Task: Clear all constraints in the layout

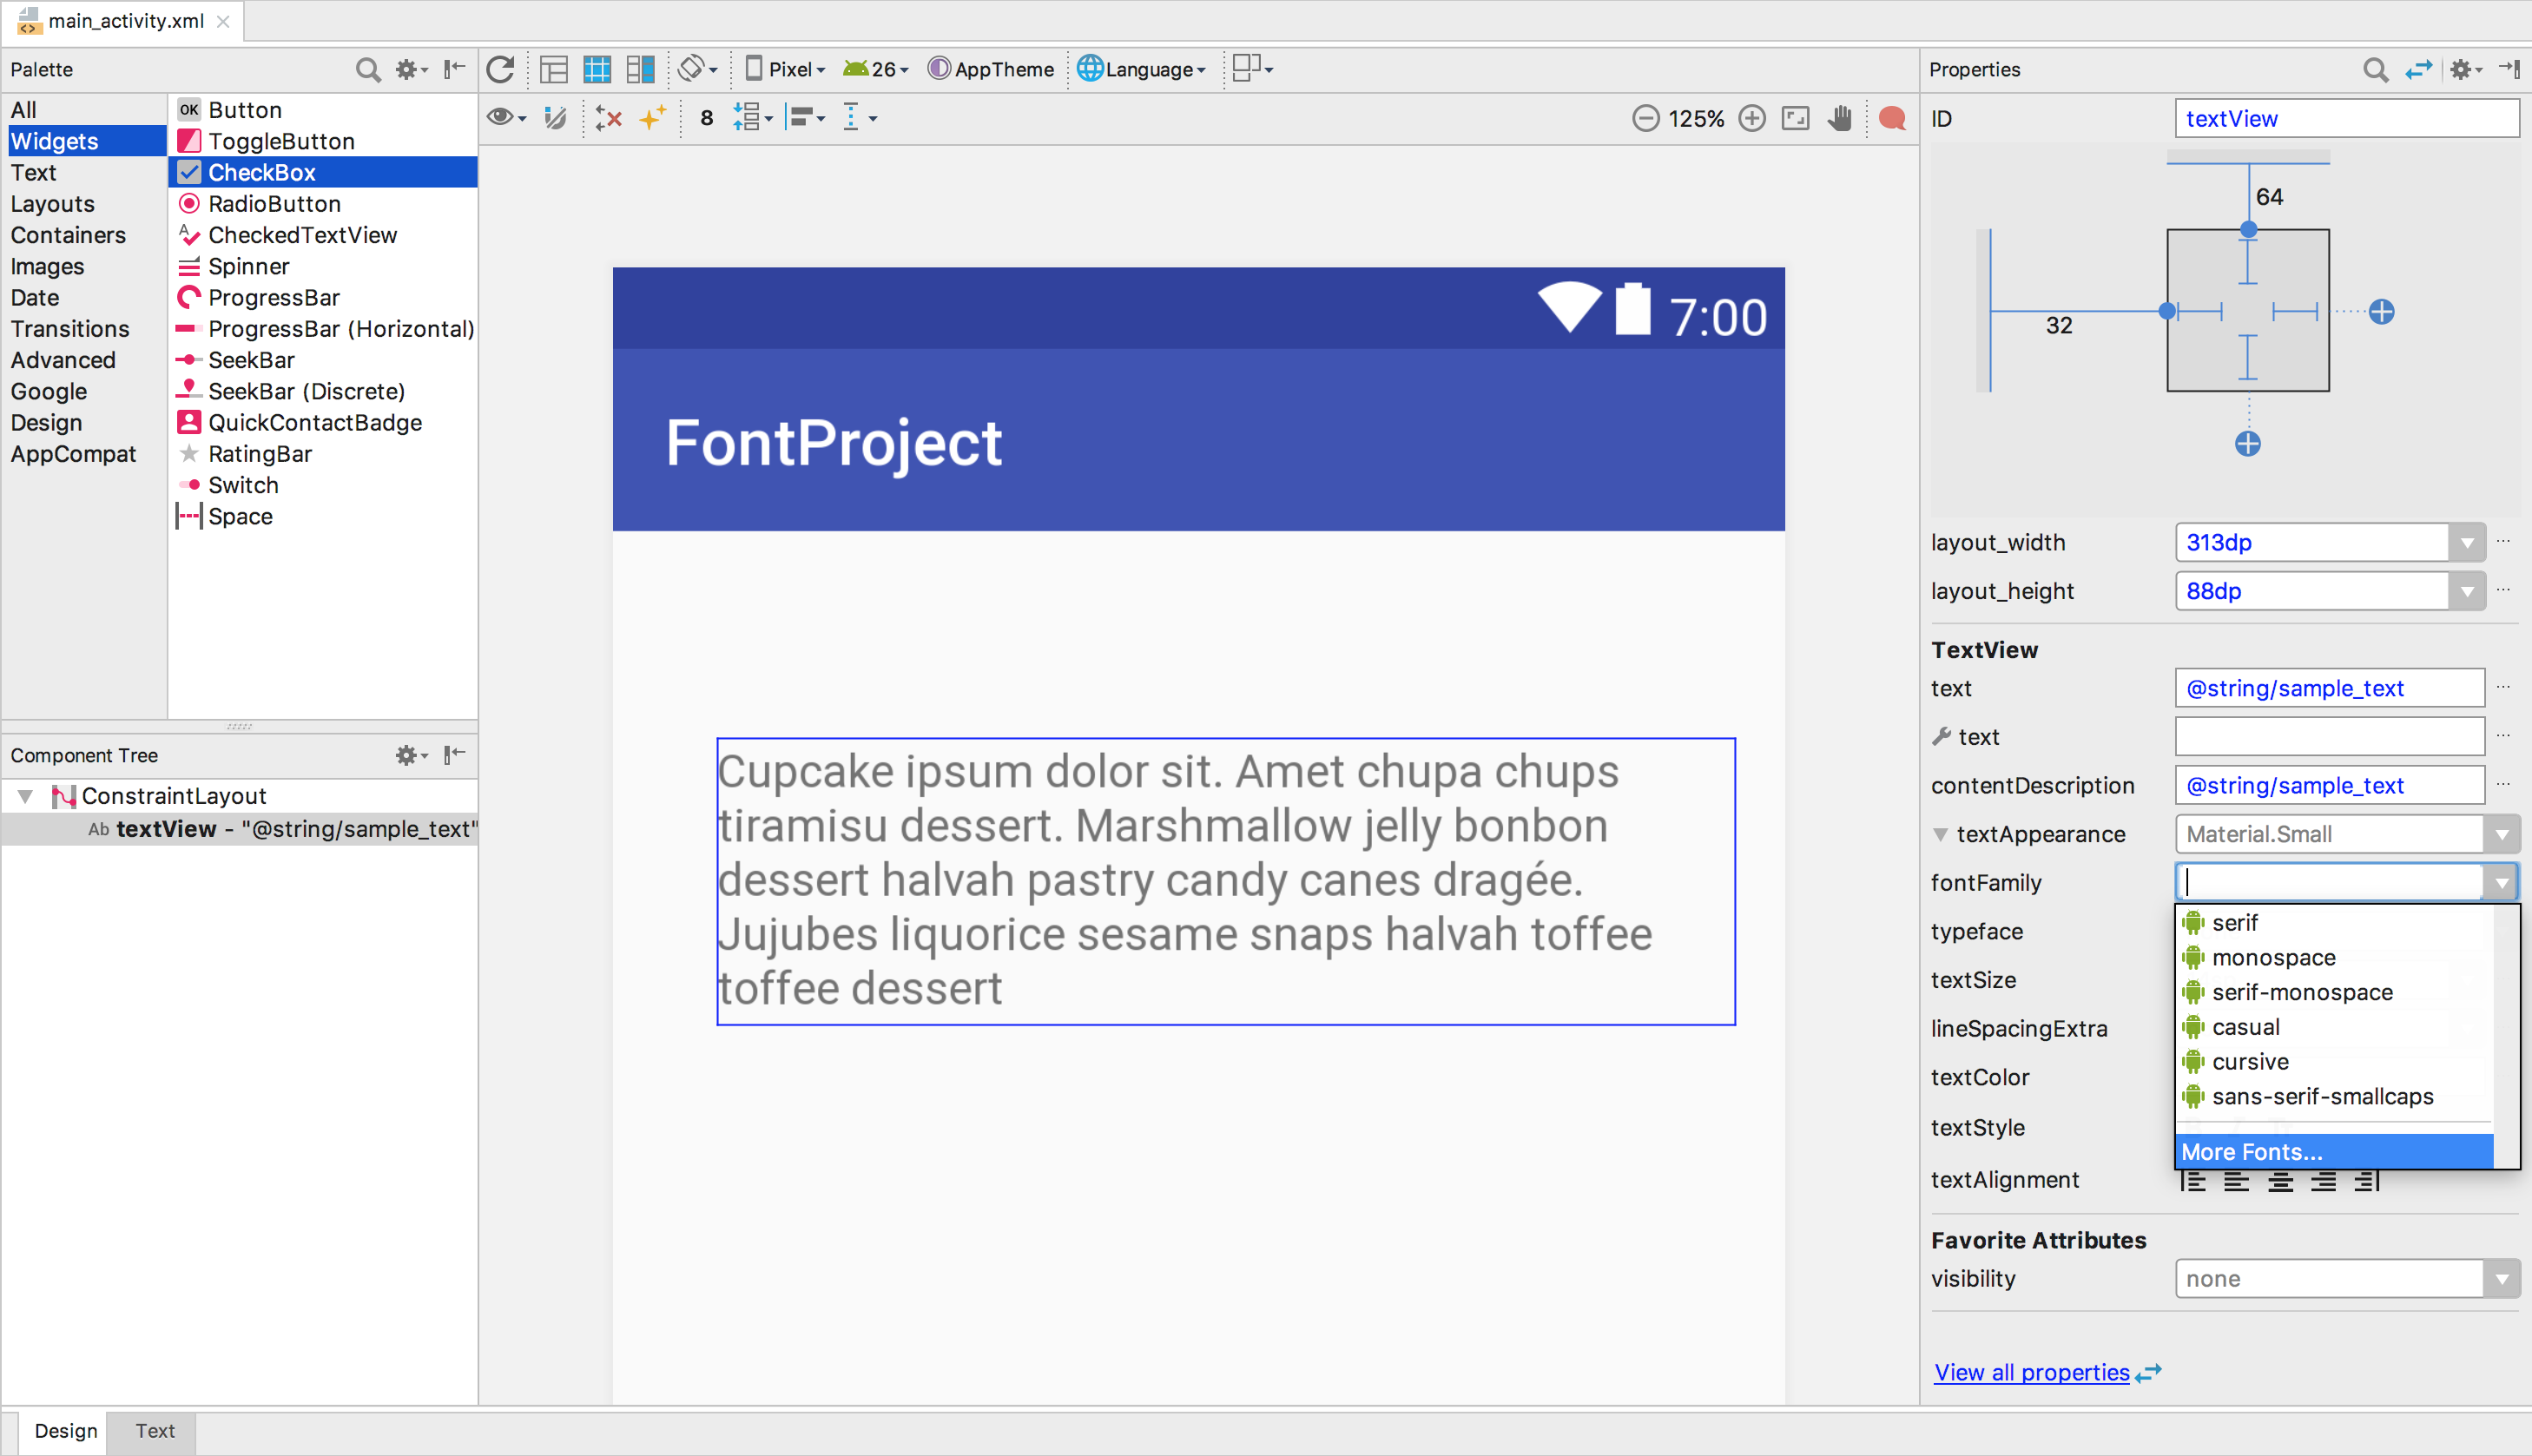Action: (x=607, y=117)
